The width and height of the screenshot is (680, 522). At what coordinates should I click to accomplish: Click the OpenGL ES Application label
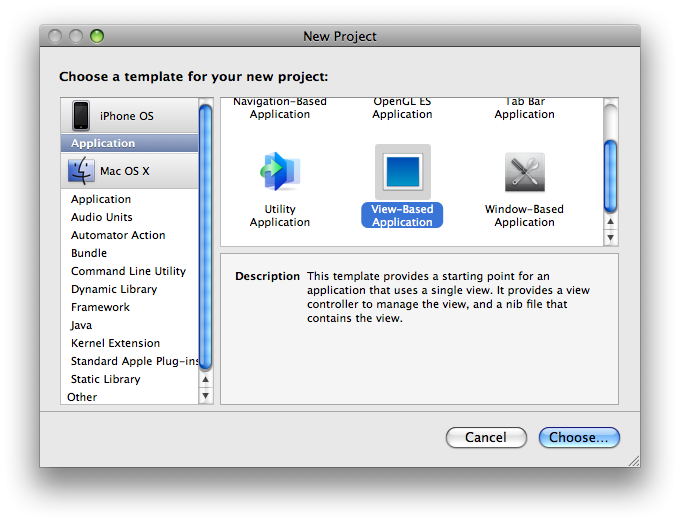point(402,108)
